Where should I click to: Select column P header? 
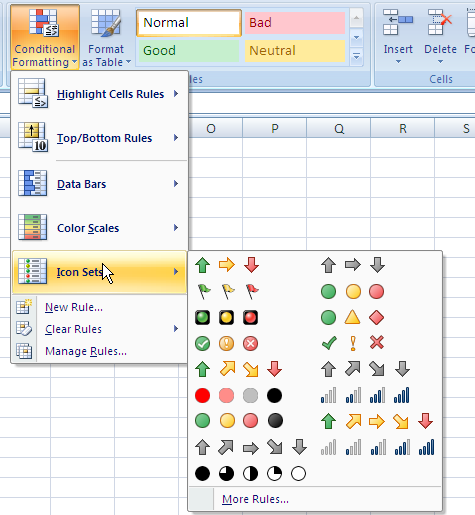tap(274, 128)
